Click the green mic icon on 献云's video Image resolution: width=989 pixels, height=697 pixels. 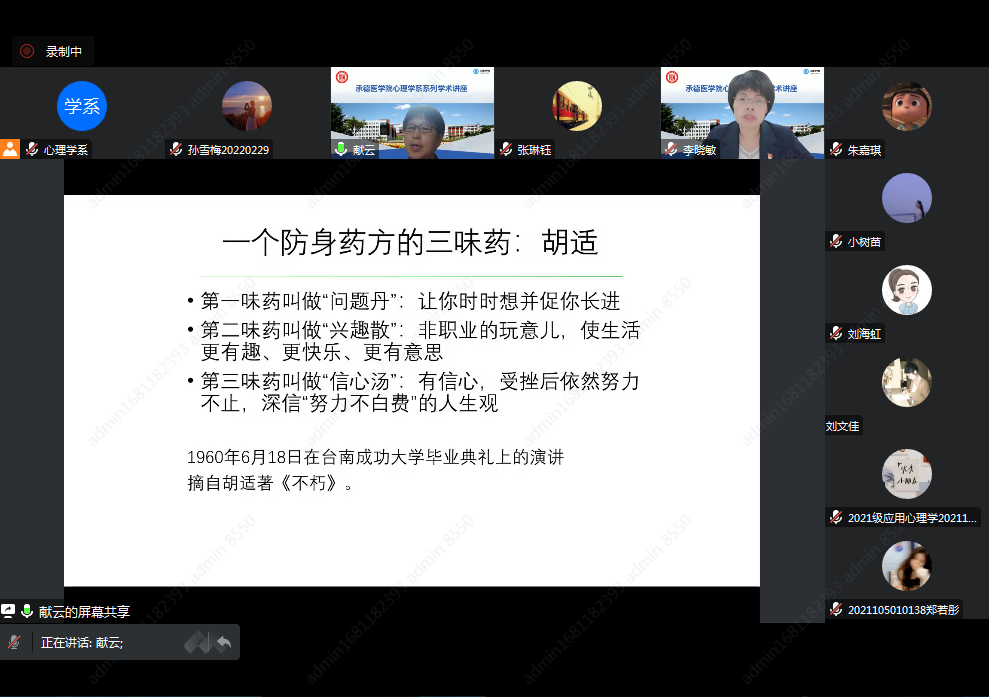pyautogui.click(x=341, y=149)
